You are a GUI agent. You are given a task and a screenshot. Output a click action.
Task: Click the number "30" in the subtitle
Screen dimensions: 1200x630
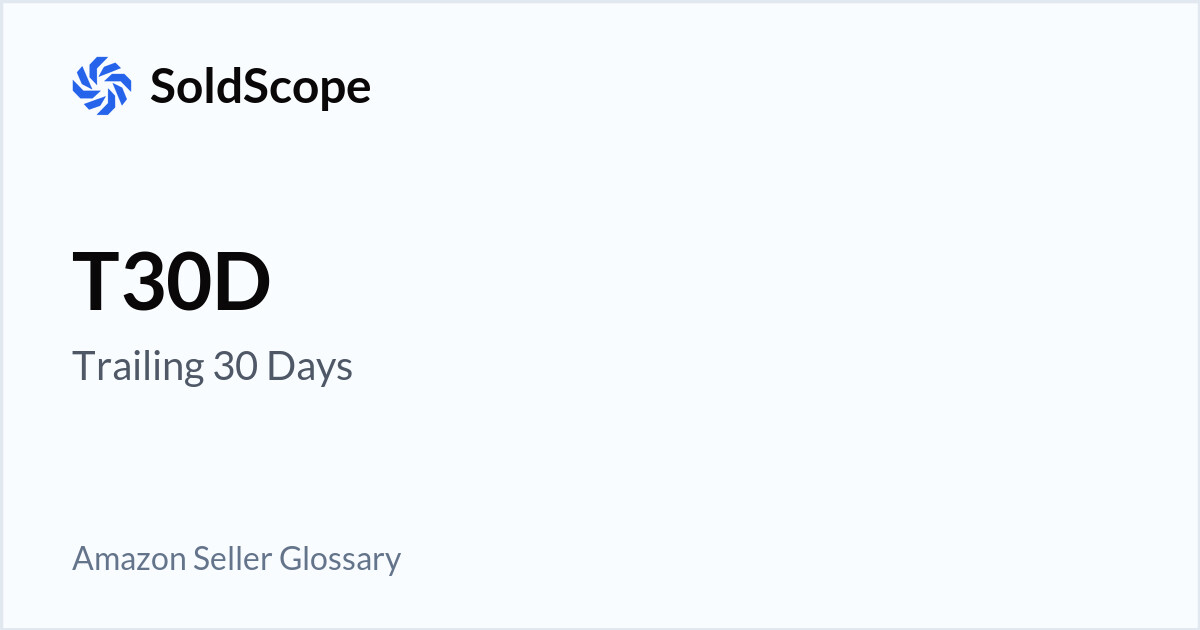click(234, 367)
